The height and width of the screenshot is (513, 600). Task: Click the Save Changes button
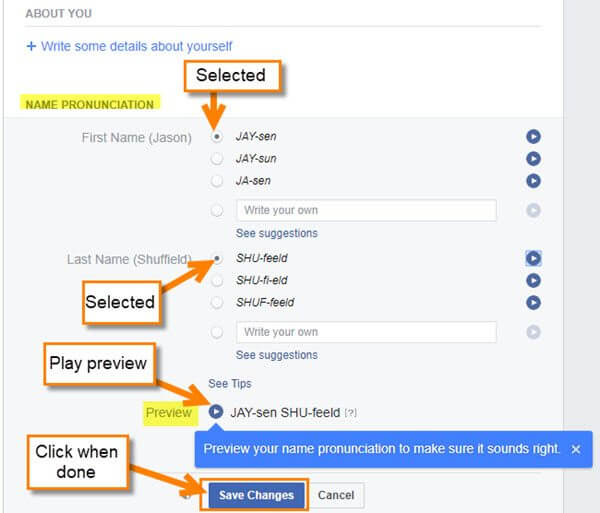coord(256,495)
